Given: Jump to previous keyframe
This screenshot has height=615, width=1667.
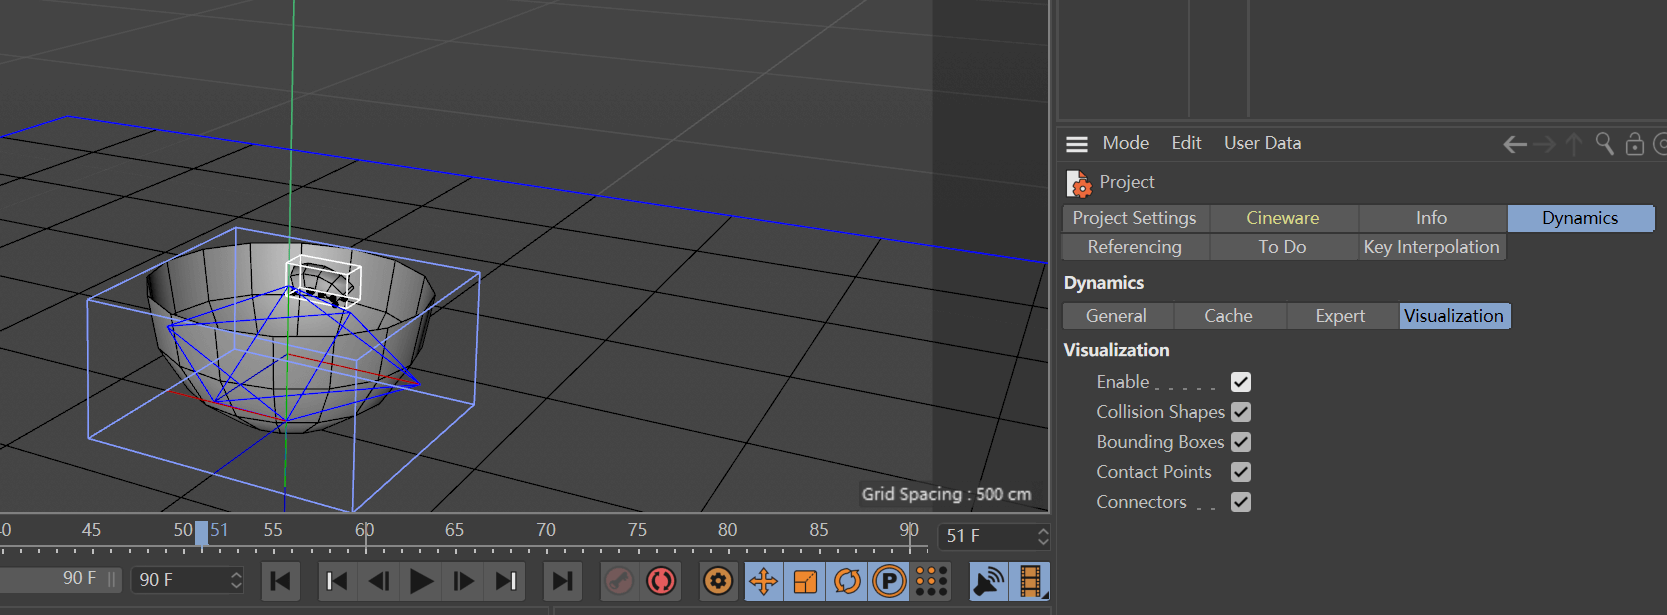Looking at the screenshot, I should pyautogui.click(x=337, y=581).
